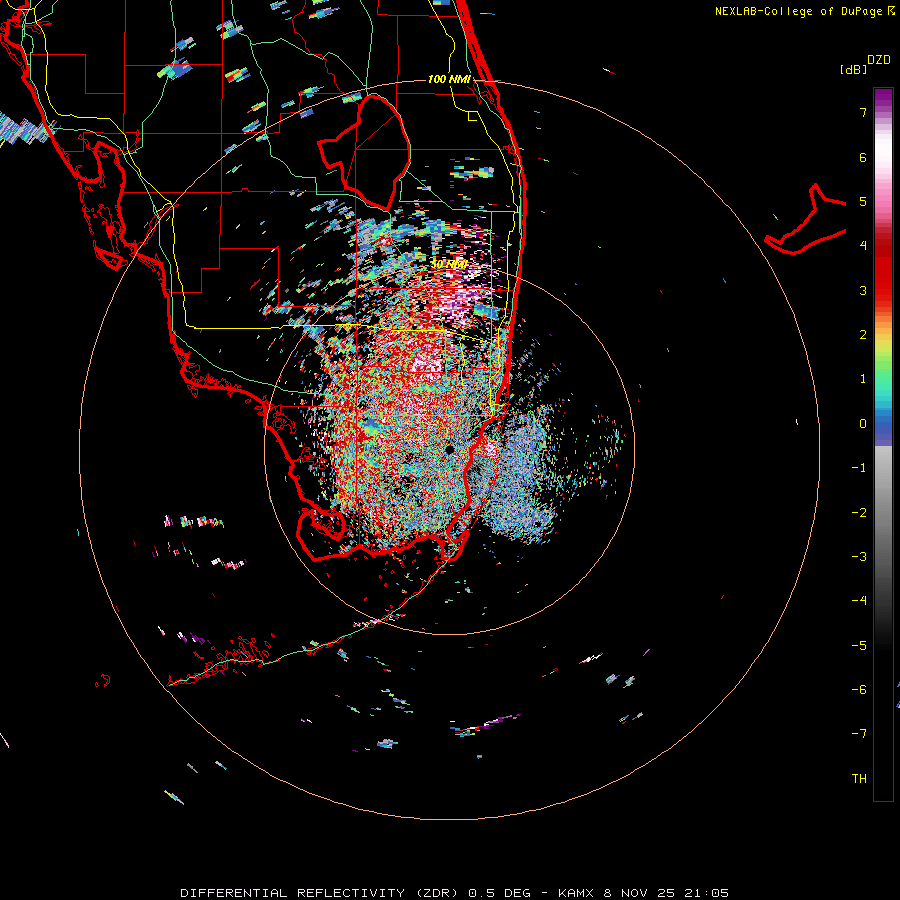Click the 2 dB tick on the scale
This screenshot has height=900, width=900.
863,335
